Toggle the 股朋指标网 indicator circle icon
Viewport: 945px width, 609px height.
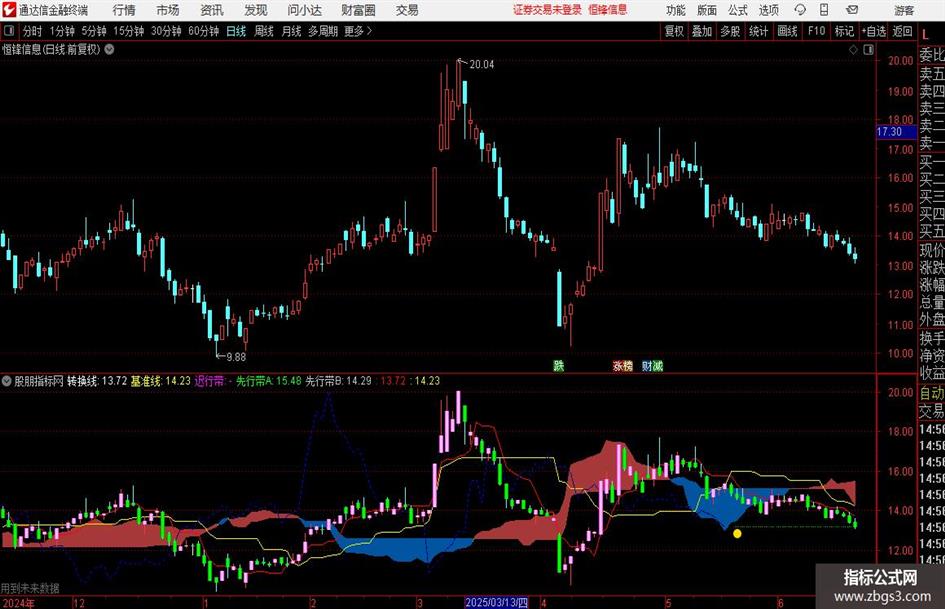[7, 381]
